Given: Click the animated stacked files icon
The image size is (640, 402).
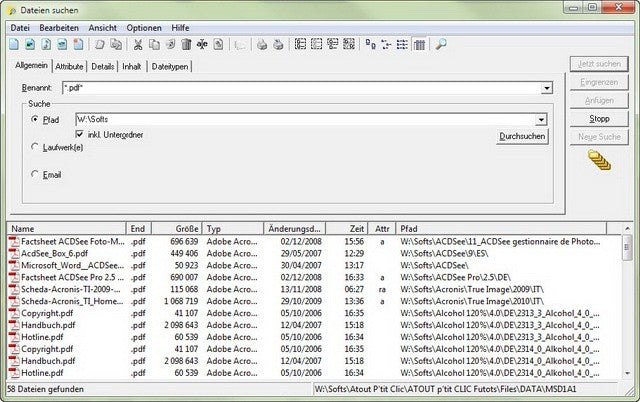Looking at the screenshot, I should (599, 160).
